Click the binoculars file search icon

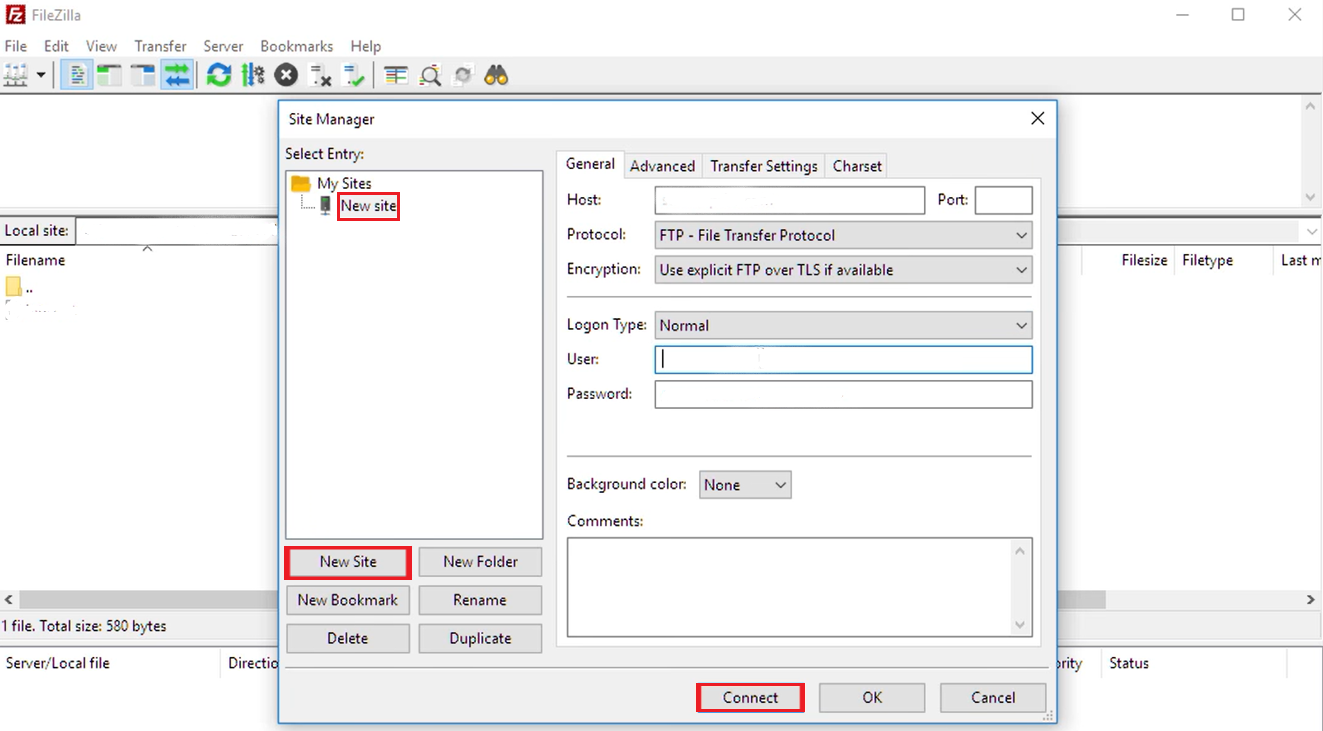point(496,75)
